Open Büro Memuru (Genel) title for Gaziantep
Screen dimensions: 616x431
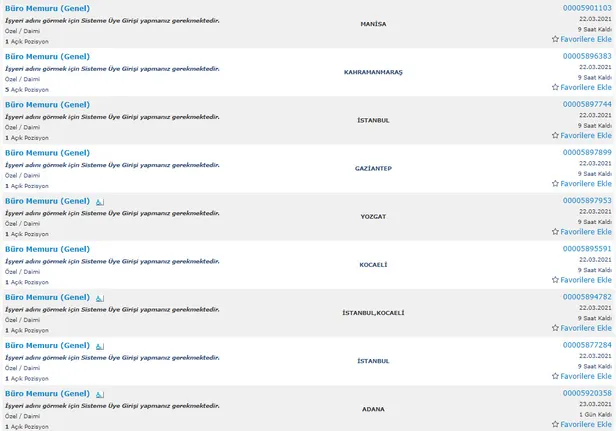point(48,153)
